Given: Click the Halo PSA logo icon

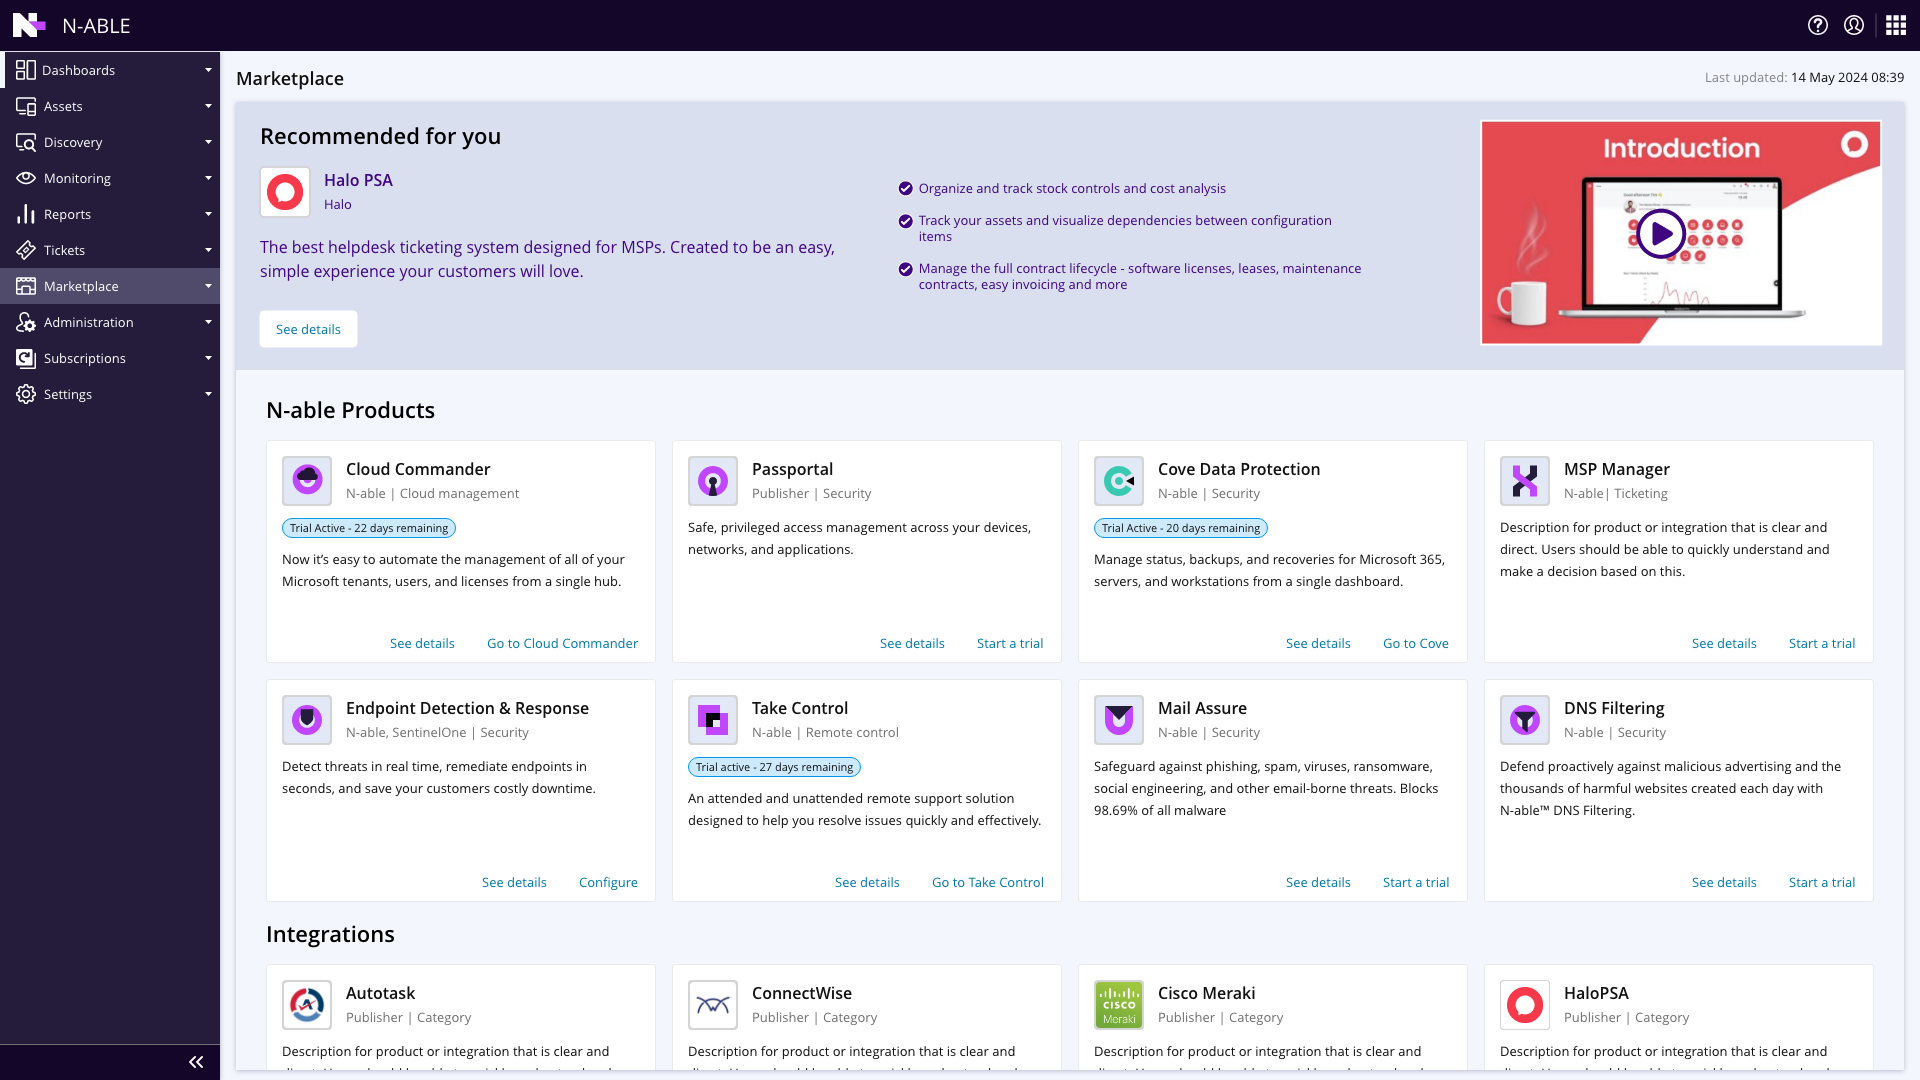Looking at the screenshot, I should pyautogui.click(x=285, y=191).
